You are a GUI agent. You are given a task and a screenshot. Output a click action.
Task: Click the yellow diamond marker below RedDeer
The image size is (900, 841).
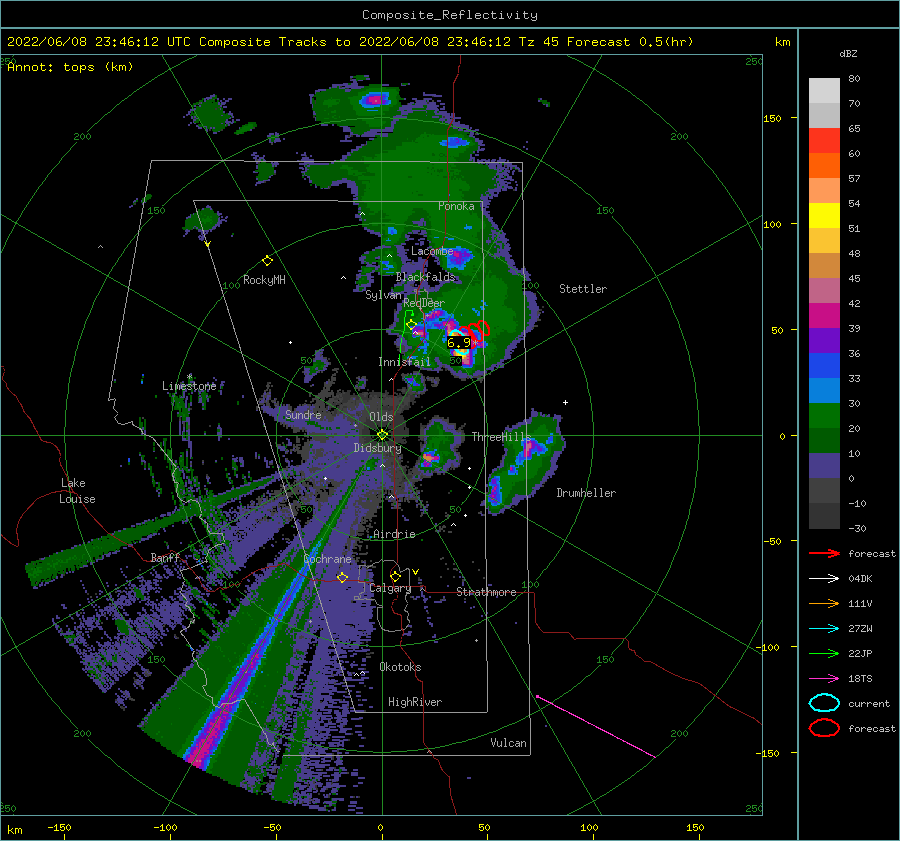[x=411, y=325]
